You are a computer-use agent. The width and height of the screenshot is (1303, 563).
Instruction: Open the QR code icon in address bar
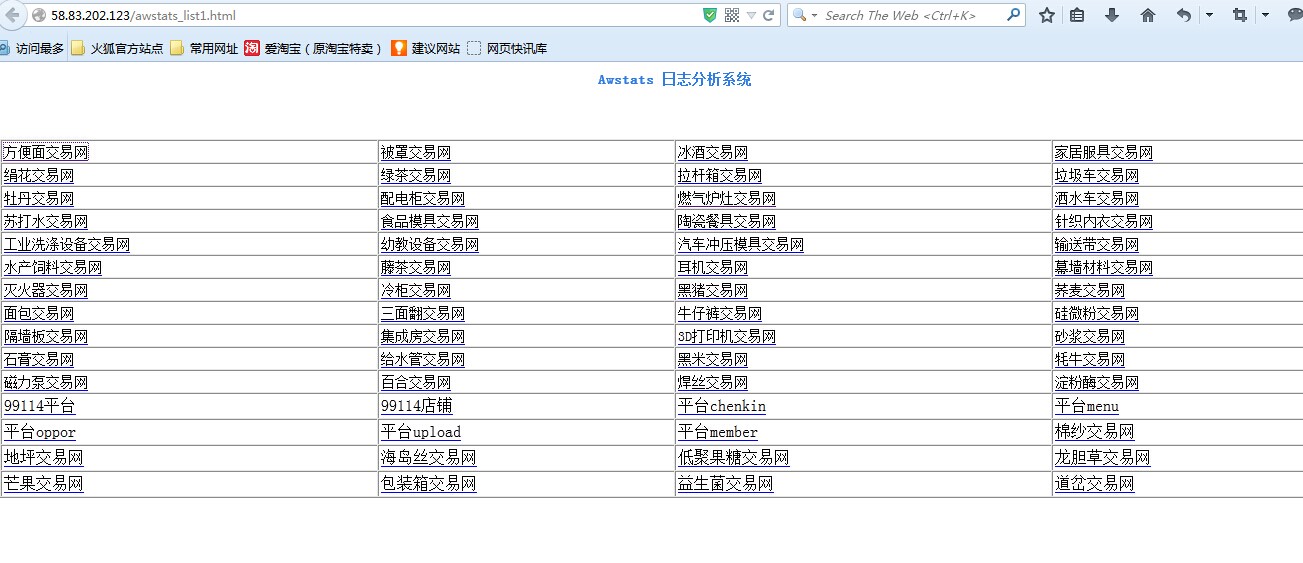pos(732,15)
